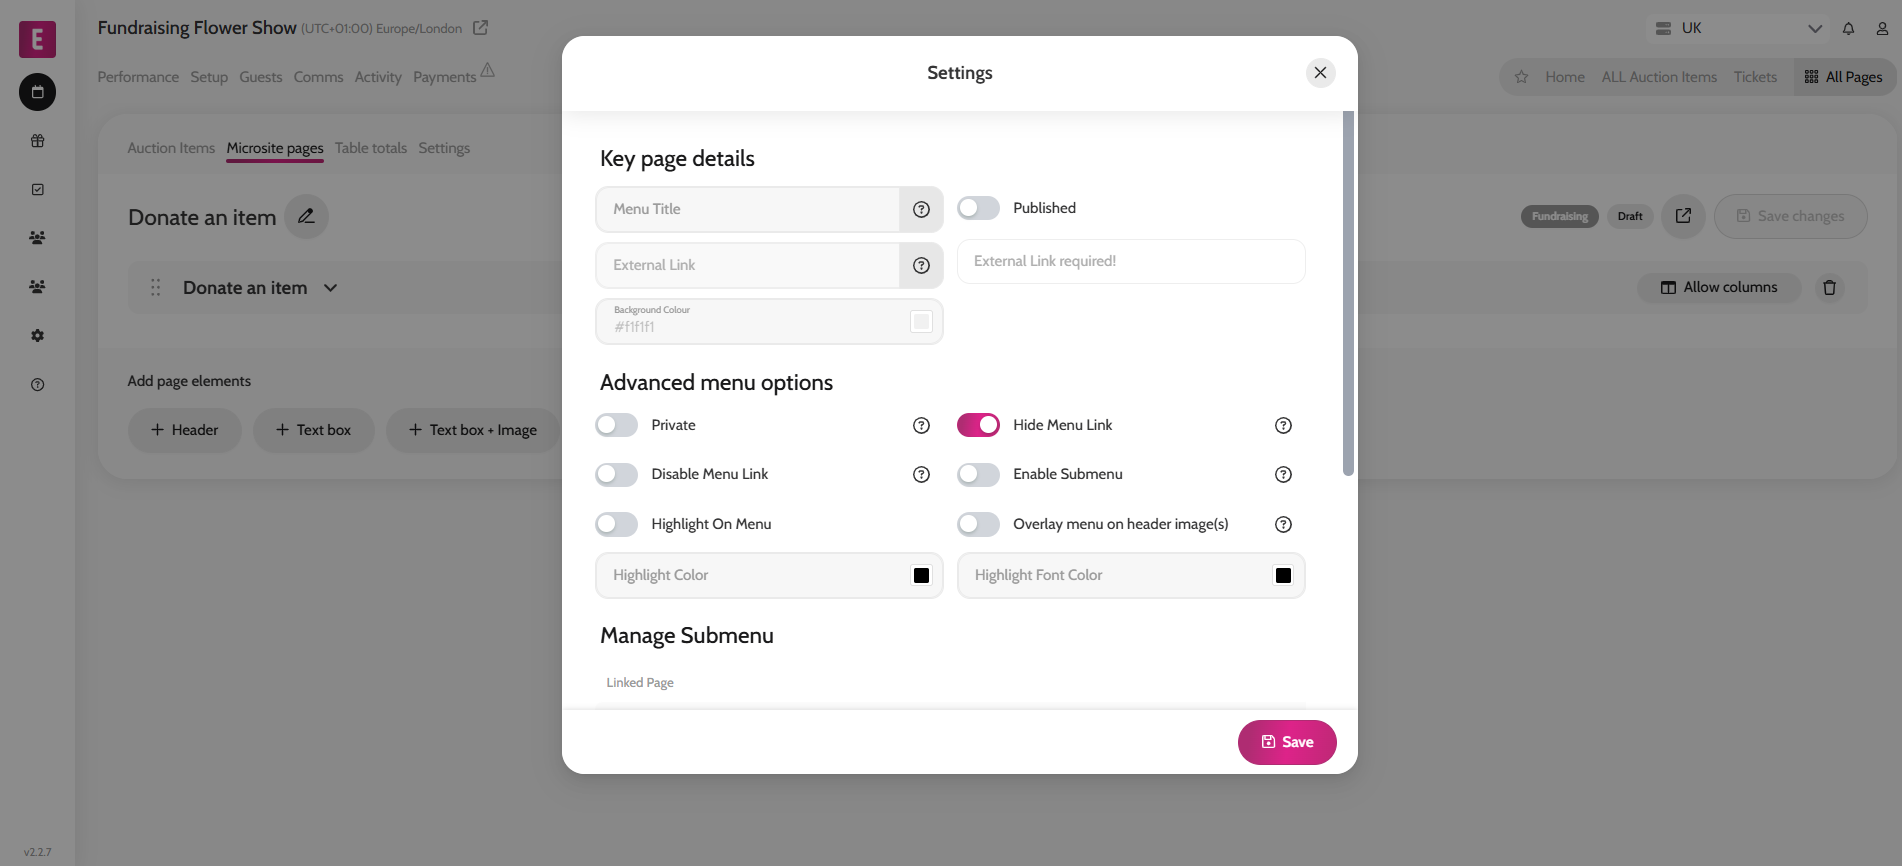Click the Allow columns button
Viewport: 1902px width, 866px height.
pyautogui.click(x=1719, y=288)
